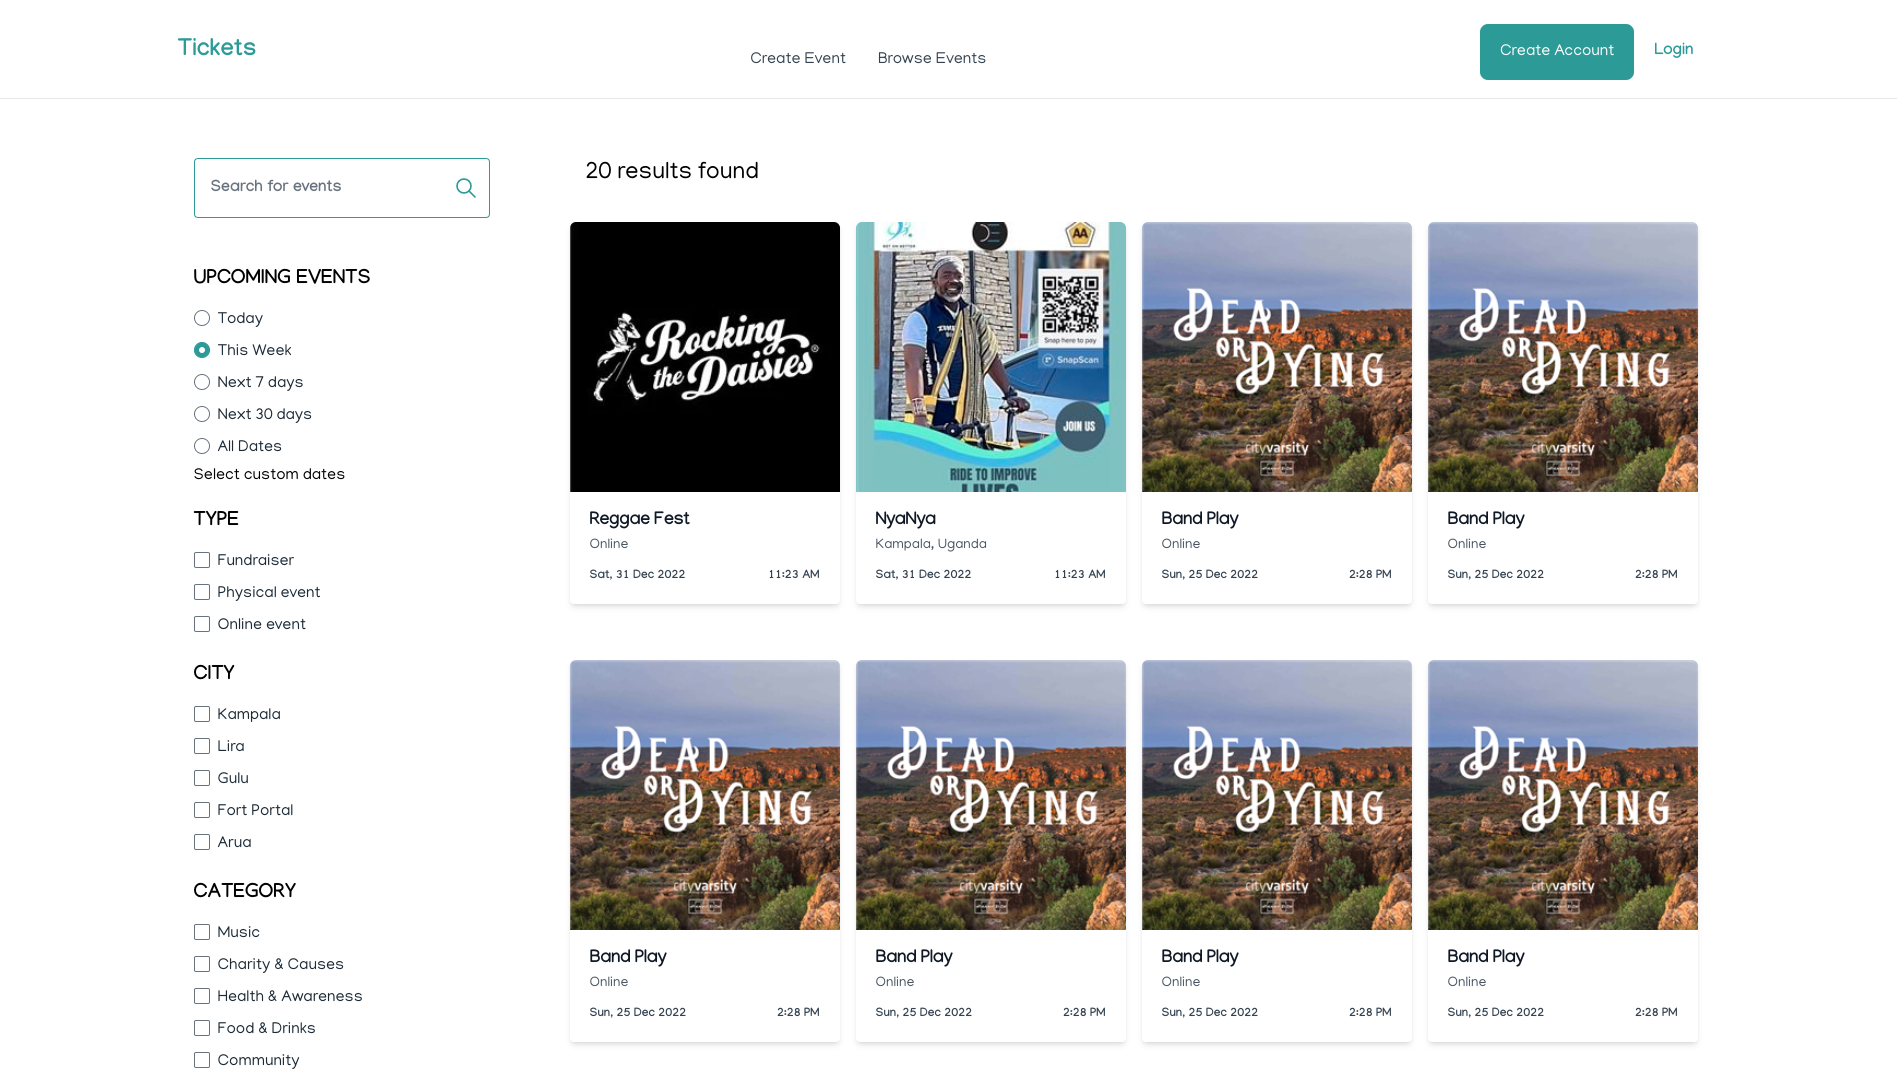Check the Fundraiser type checkbox

click(202, 561)
